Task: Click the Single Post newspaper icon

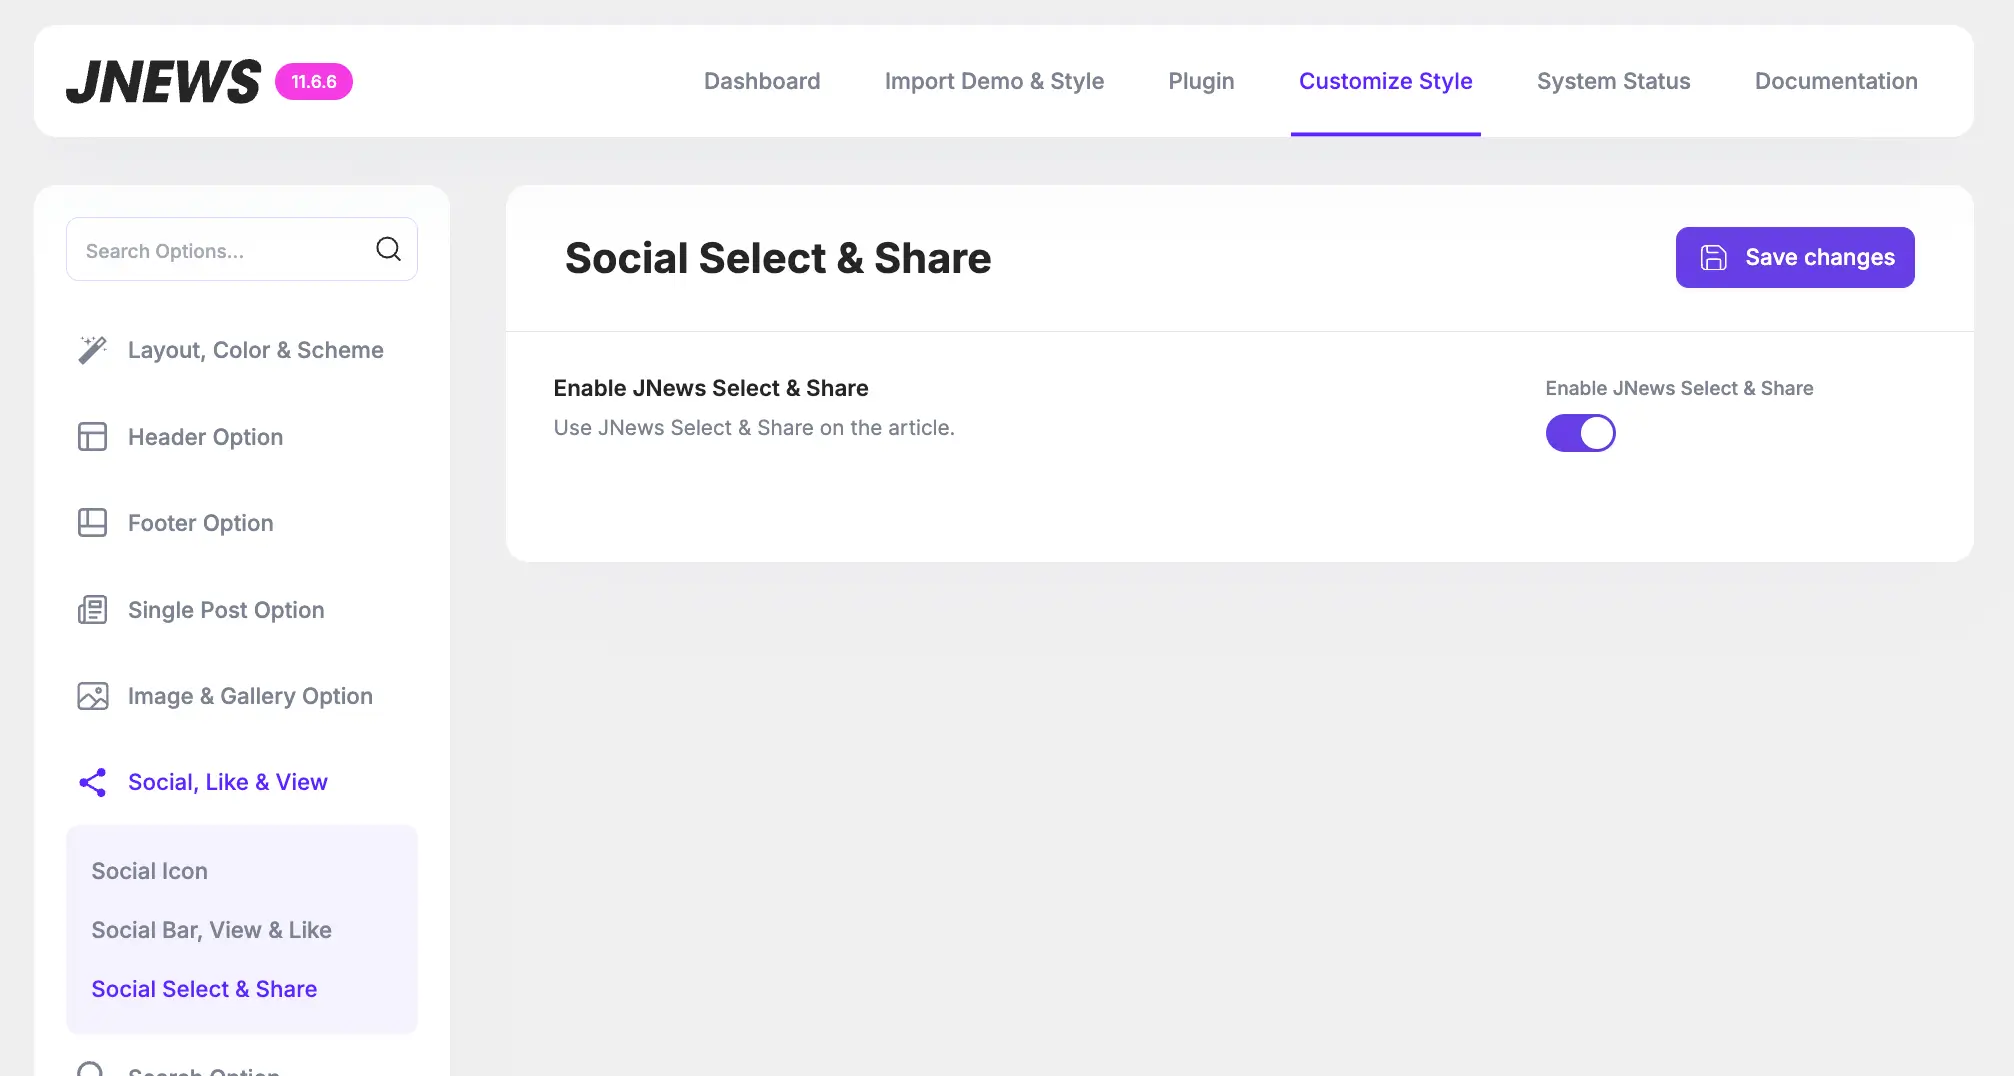Action: coord(92,610)
